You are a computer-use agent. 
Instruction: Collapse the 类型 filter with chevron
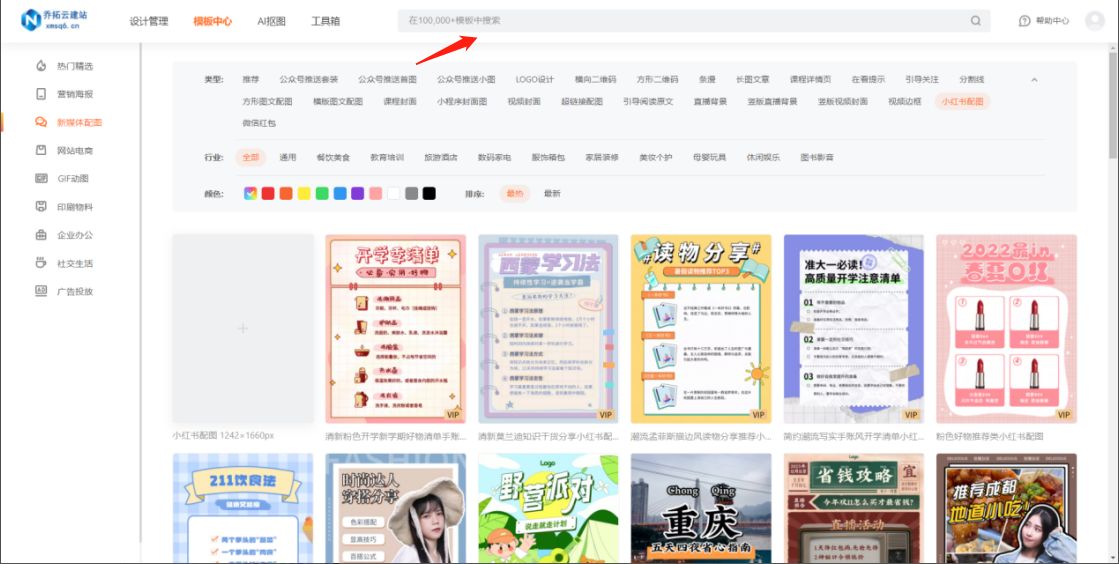pos(1034,79)
